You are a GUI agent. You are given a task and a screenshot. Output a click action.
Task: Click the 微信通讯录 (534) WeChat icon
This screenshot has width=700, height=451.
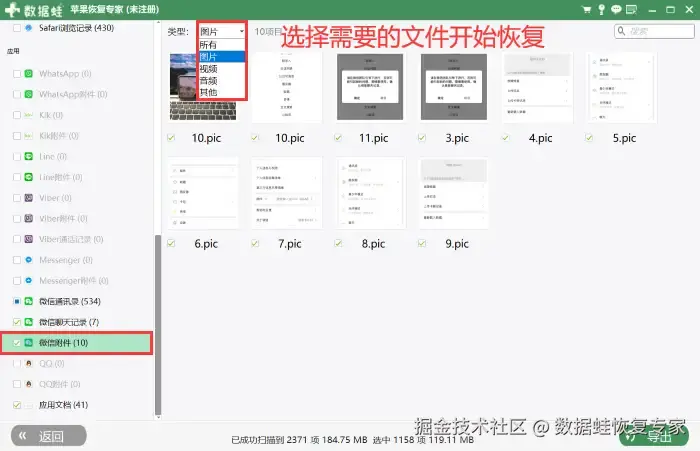click(x=29, y=301)
